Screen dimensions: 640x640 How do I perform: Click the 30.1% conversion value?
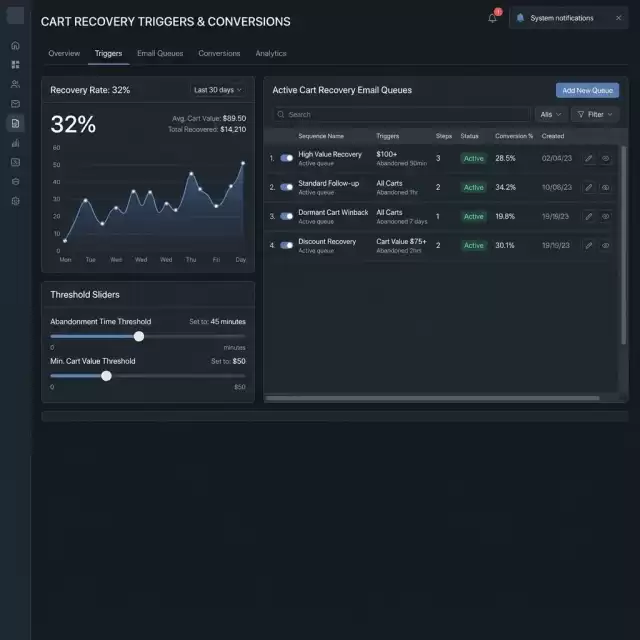click(x=504, y=245)
